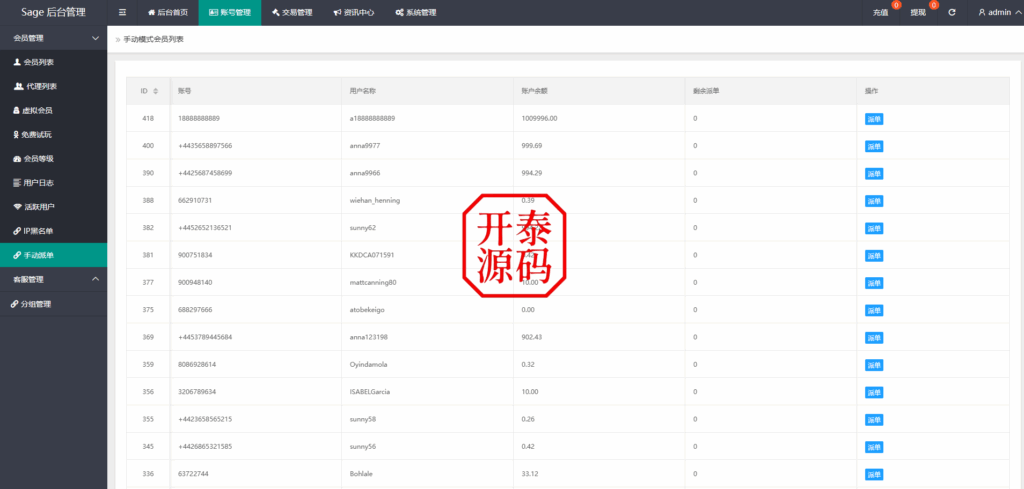
Task: Click the 派单 button for wiehan_henning
Action: [874, 201]
